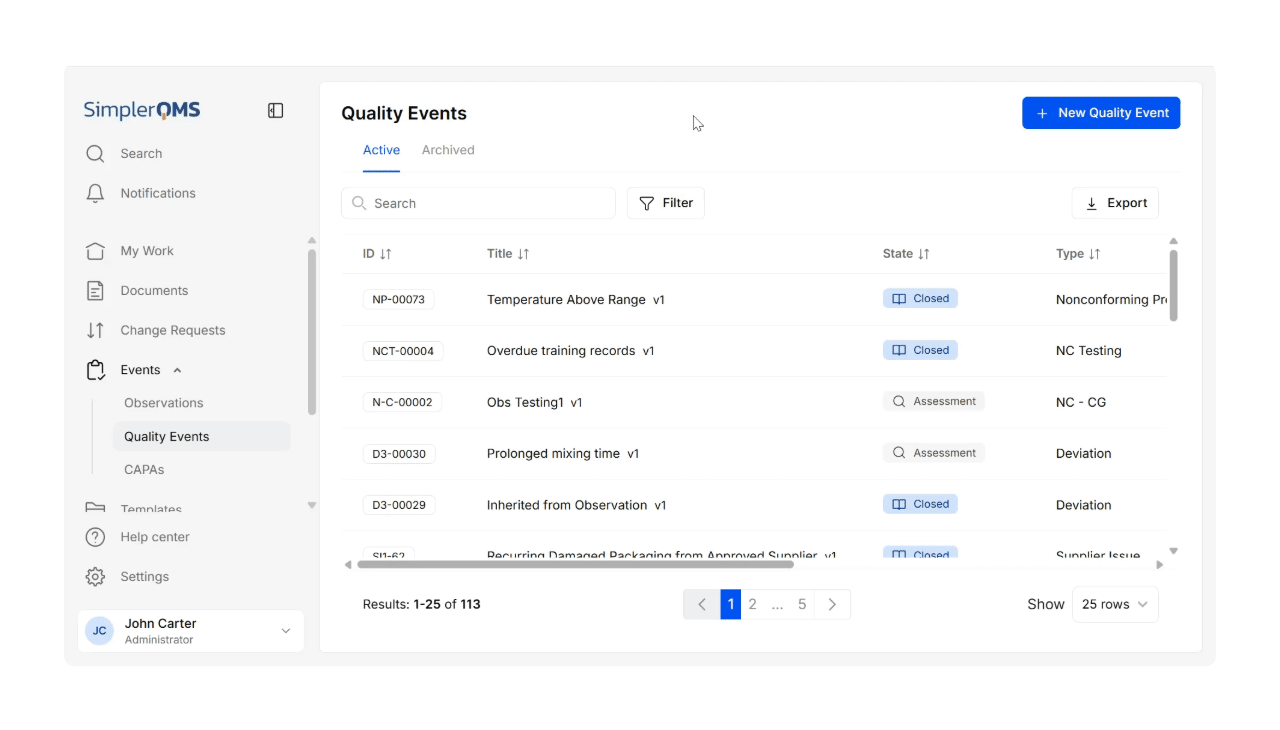Click the Search magnifier icon in sidebar
1280x730 pixels.
coord(95,153)
